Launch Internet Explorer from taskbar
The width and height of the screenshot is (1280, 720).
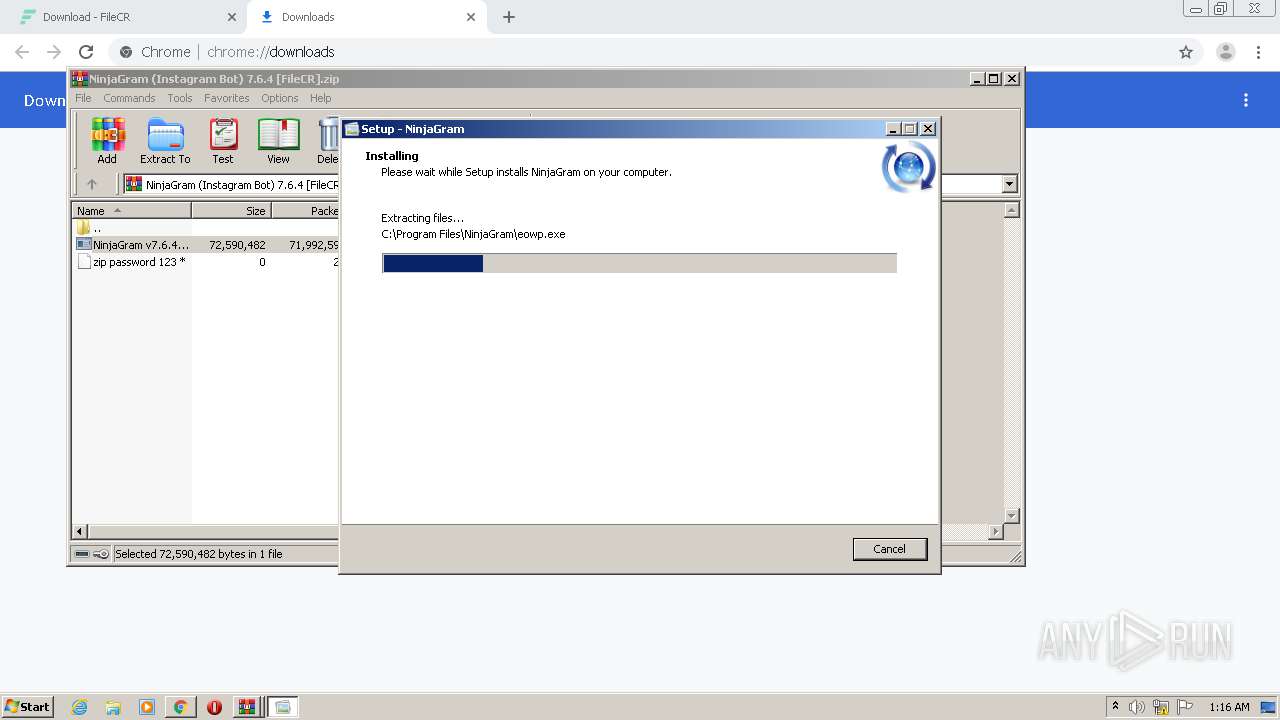(79, 707)
